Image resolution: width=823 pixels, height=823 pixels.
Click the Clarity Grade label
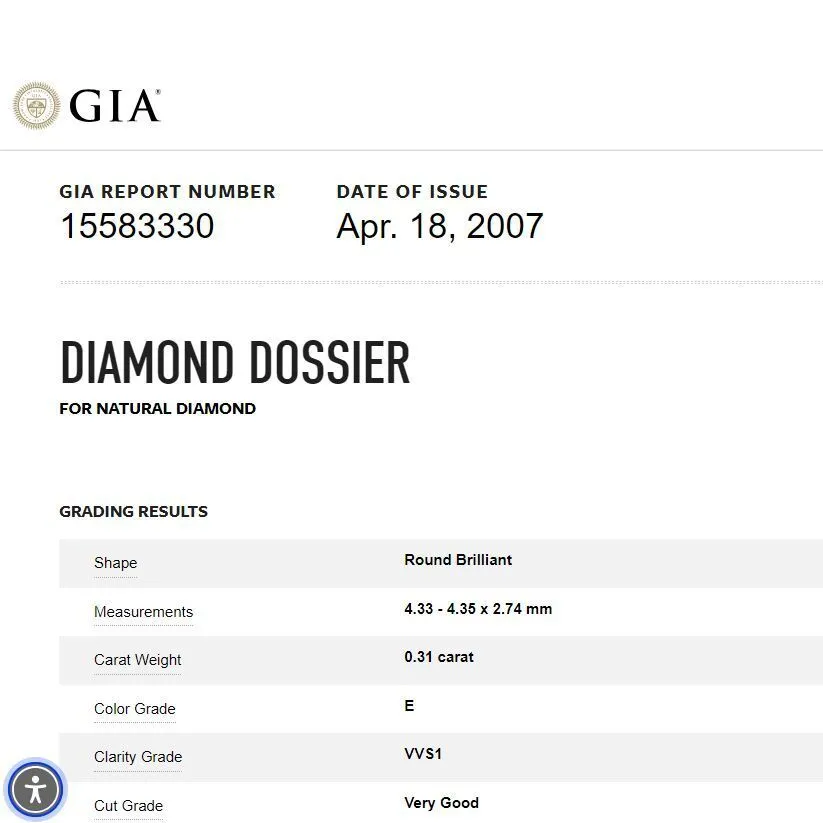(x=138, y=757)
